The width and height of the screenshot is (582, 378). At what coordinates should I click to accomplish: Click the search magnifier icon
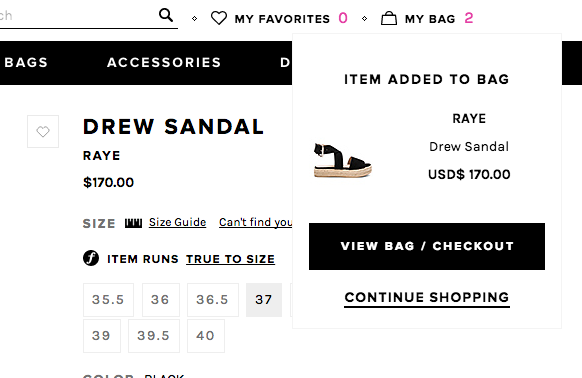(x=166, y=15)
